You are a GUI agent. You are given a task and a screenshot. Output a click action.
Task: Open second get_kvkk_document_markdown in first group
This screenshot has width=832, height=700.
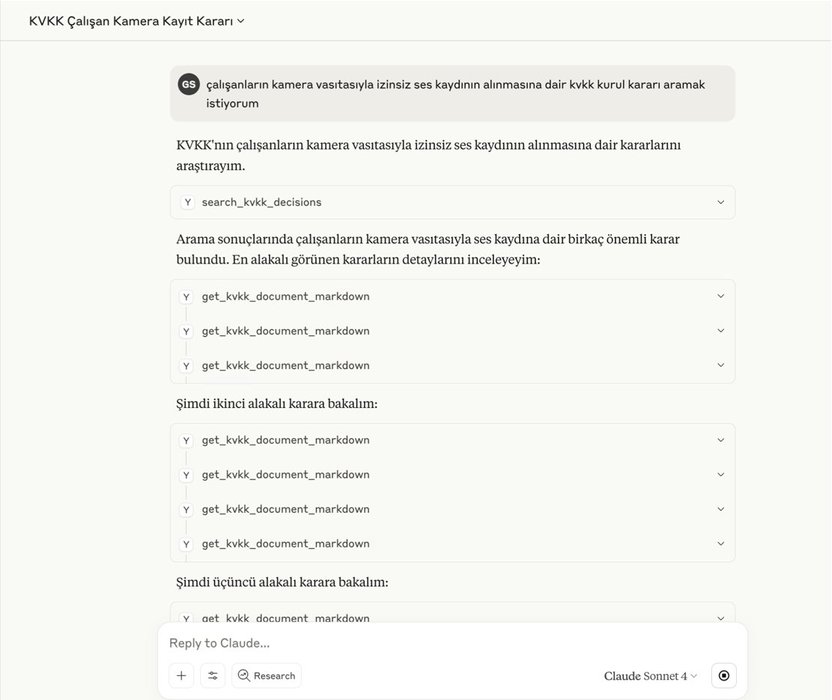coord(453,331)
